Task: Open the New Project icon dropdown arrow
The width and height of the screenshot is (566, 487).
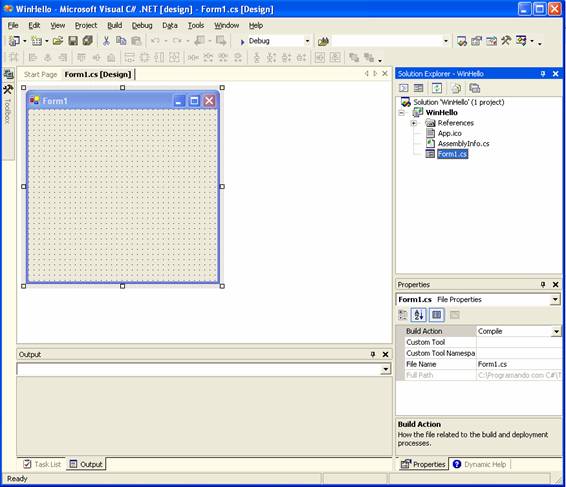Action: coord(25,41)
